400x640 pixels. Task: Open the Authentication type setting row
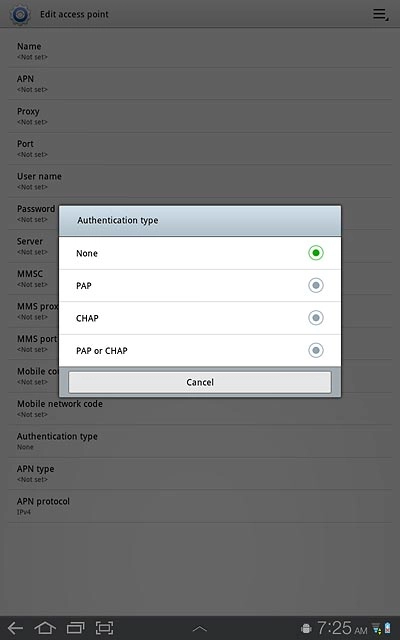(200, 441)
